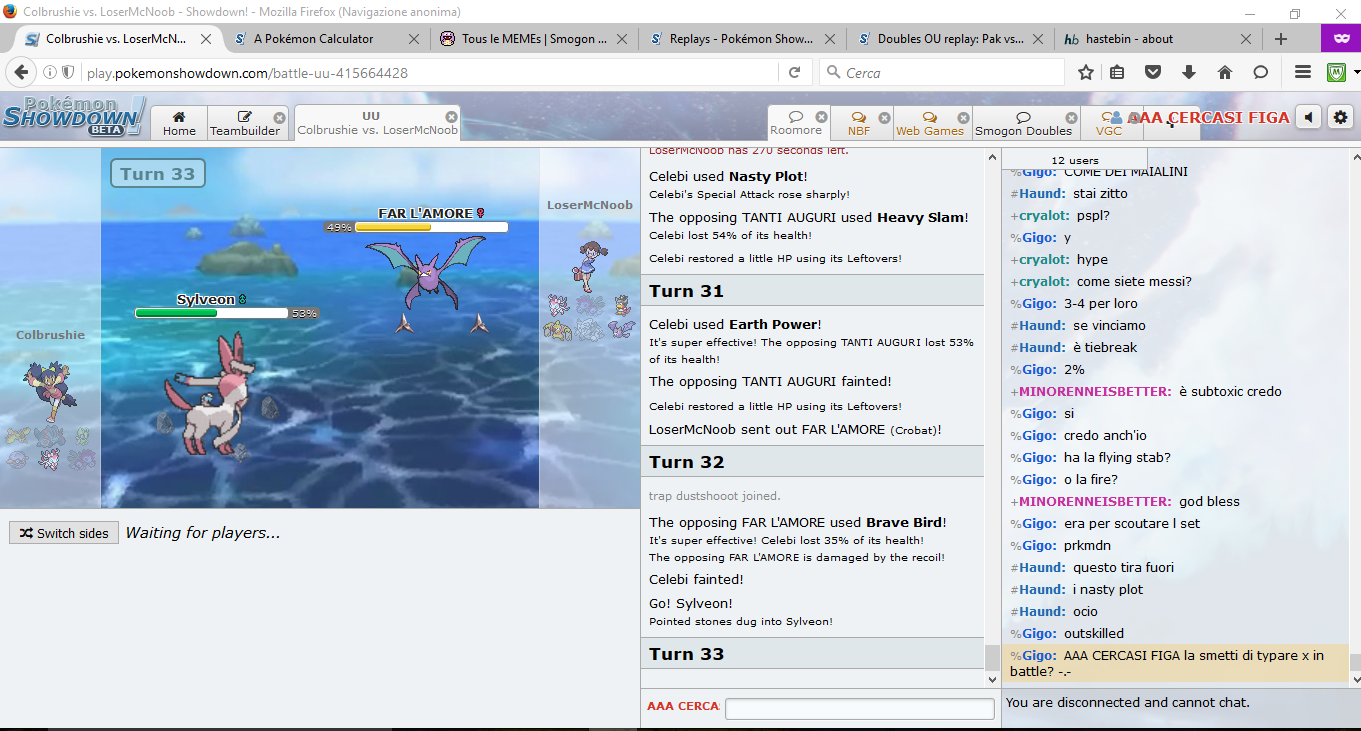Viewport: 1361px width, 731px height.
Task: Click username Haund on the ocio message
Action: tap(1043, 611)
